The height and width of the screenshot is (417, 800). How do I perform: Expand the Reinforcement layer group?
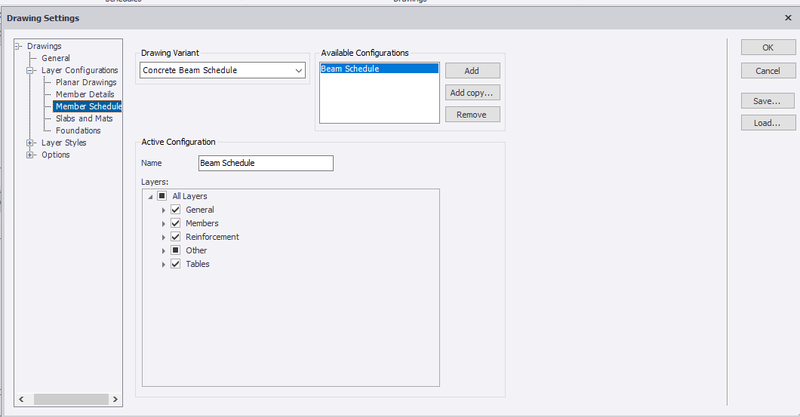(163, 237)
